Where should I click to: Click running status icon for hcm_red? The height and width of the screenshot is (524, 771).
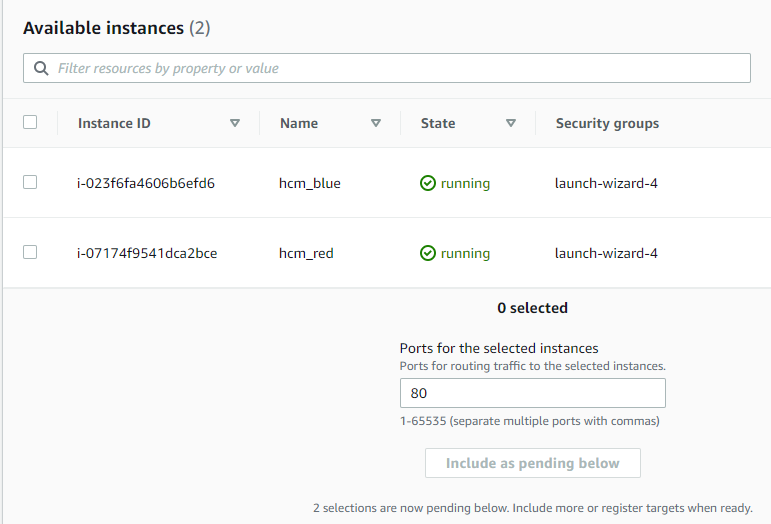point(428,253)
